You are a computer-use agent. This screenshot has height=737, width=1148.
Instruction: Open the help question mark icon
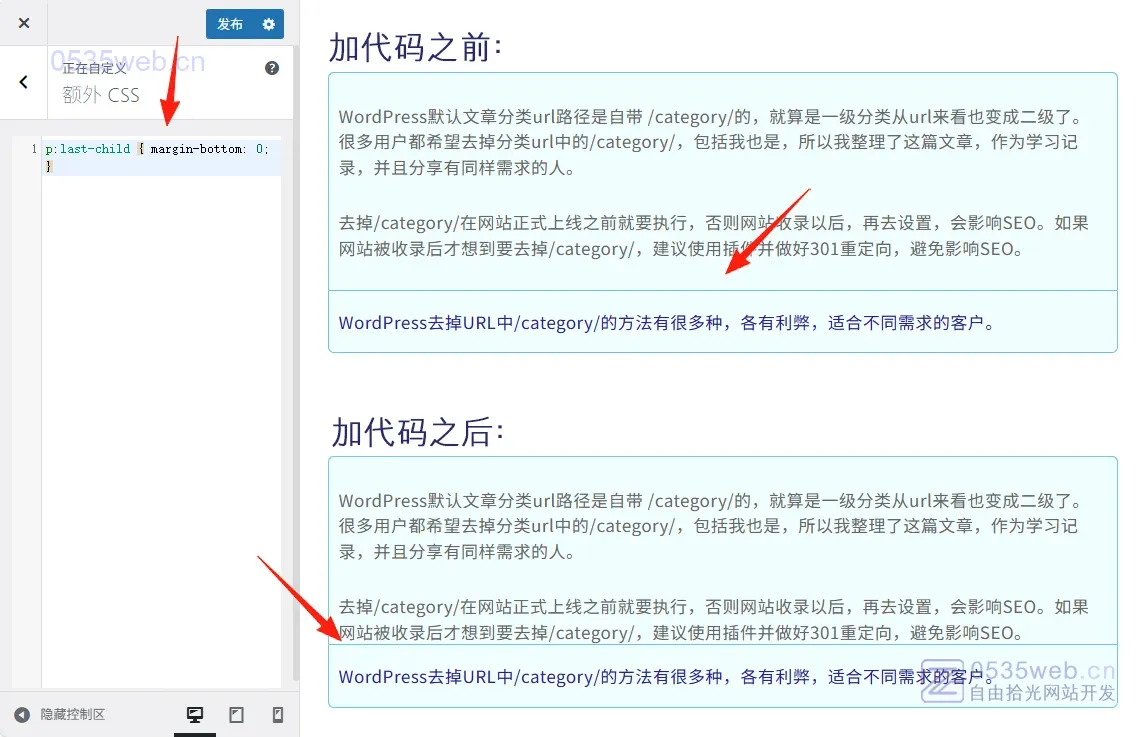(x=272, y=68)
